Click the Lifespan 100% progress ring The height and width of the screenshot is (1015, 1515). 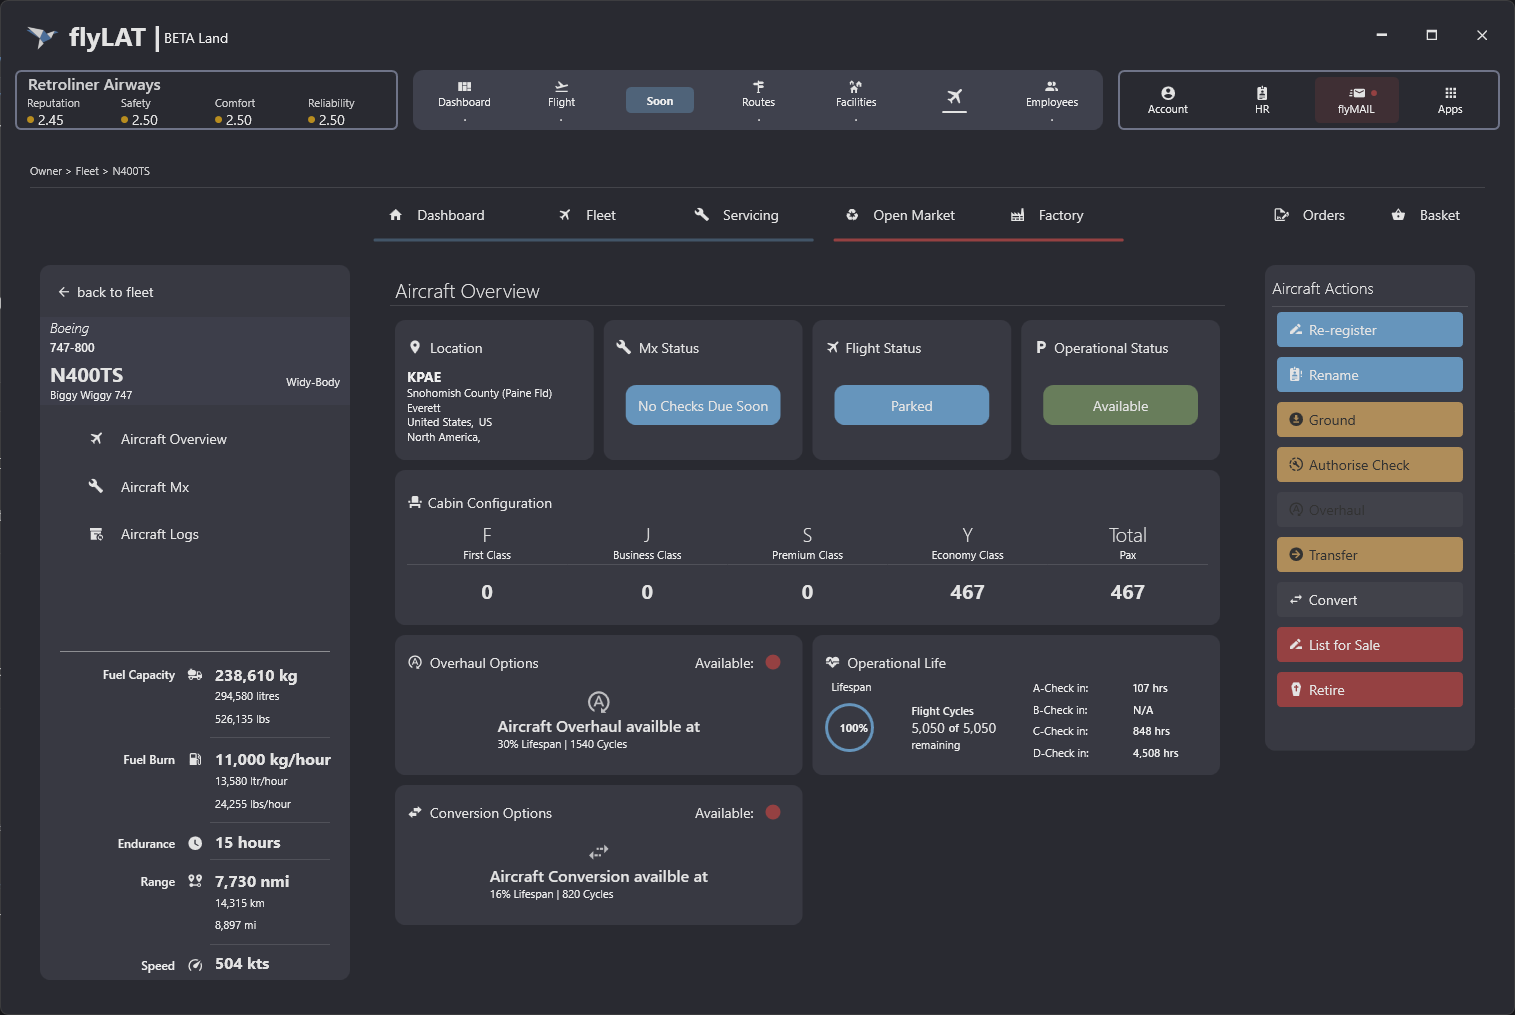pyautogui.click(x=851, y=728)
